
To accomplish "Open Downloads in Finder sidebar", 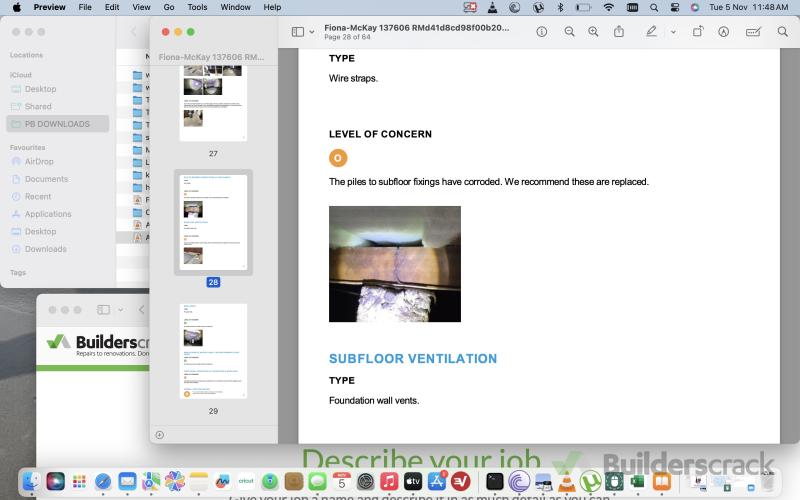I will click(x=45, y=249).
